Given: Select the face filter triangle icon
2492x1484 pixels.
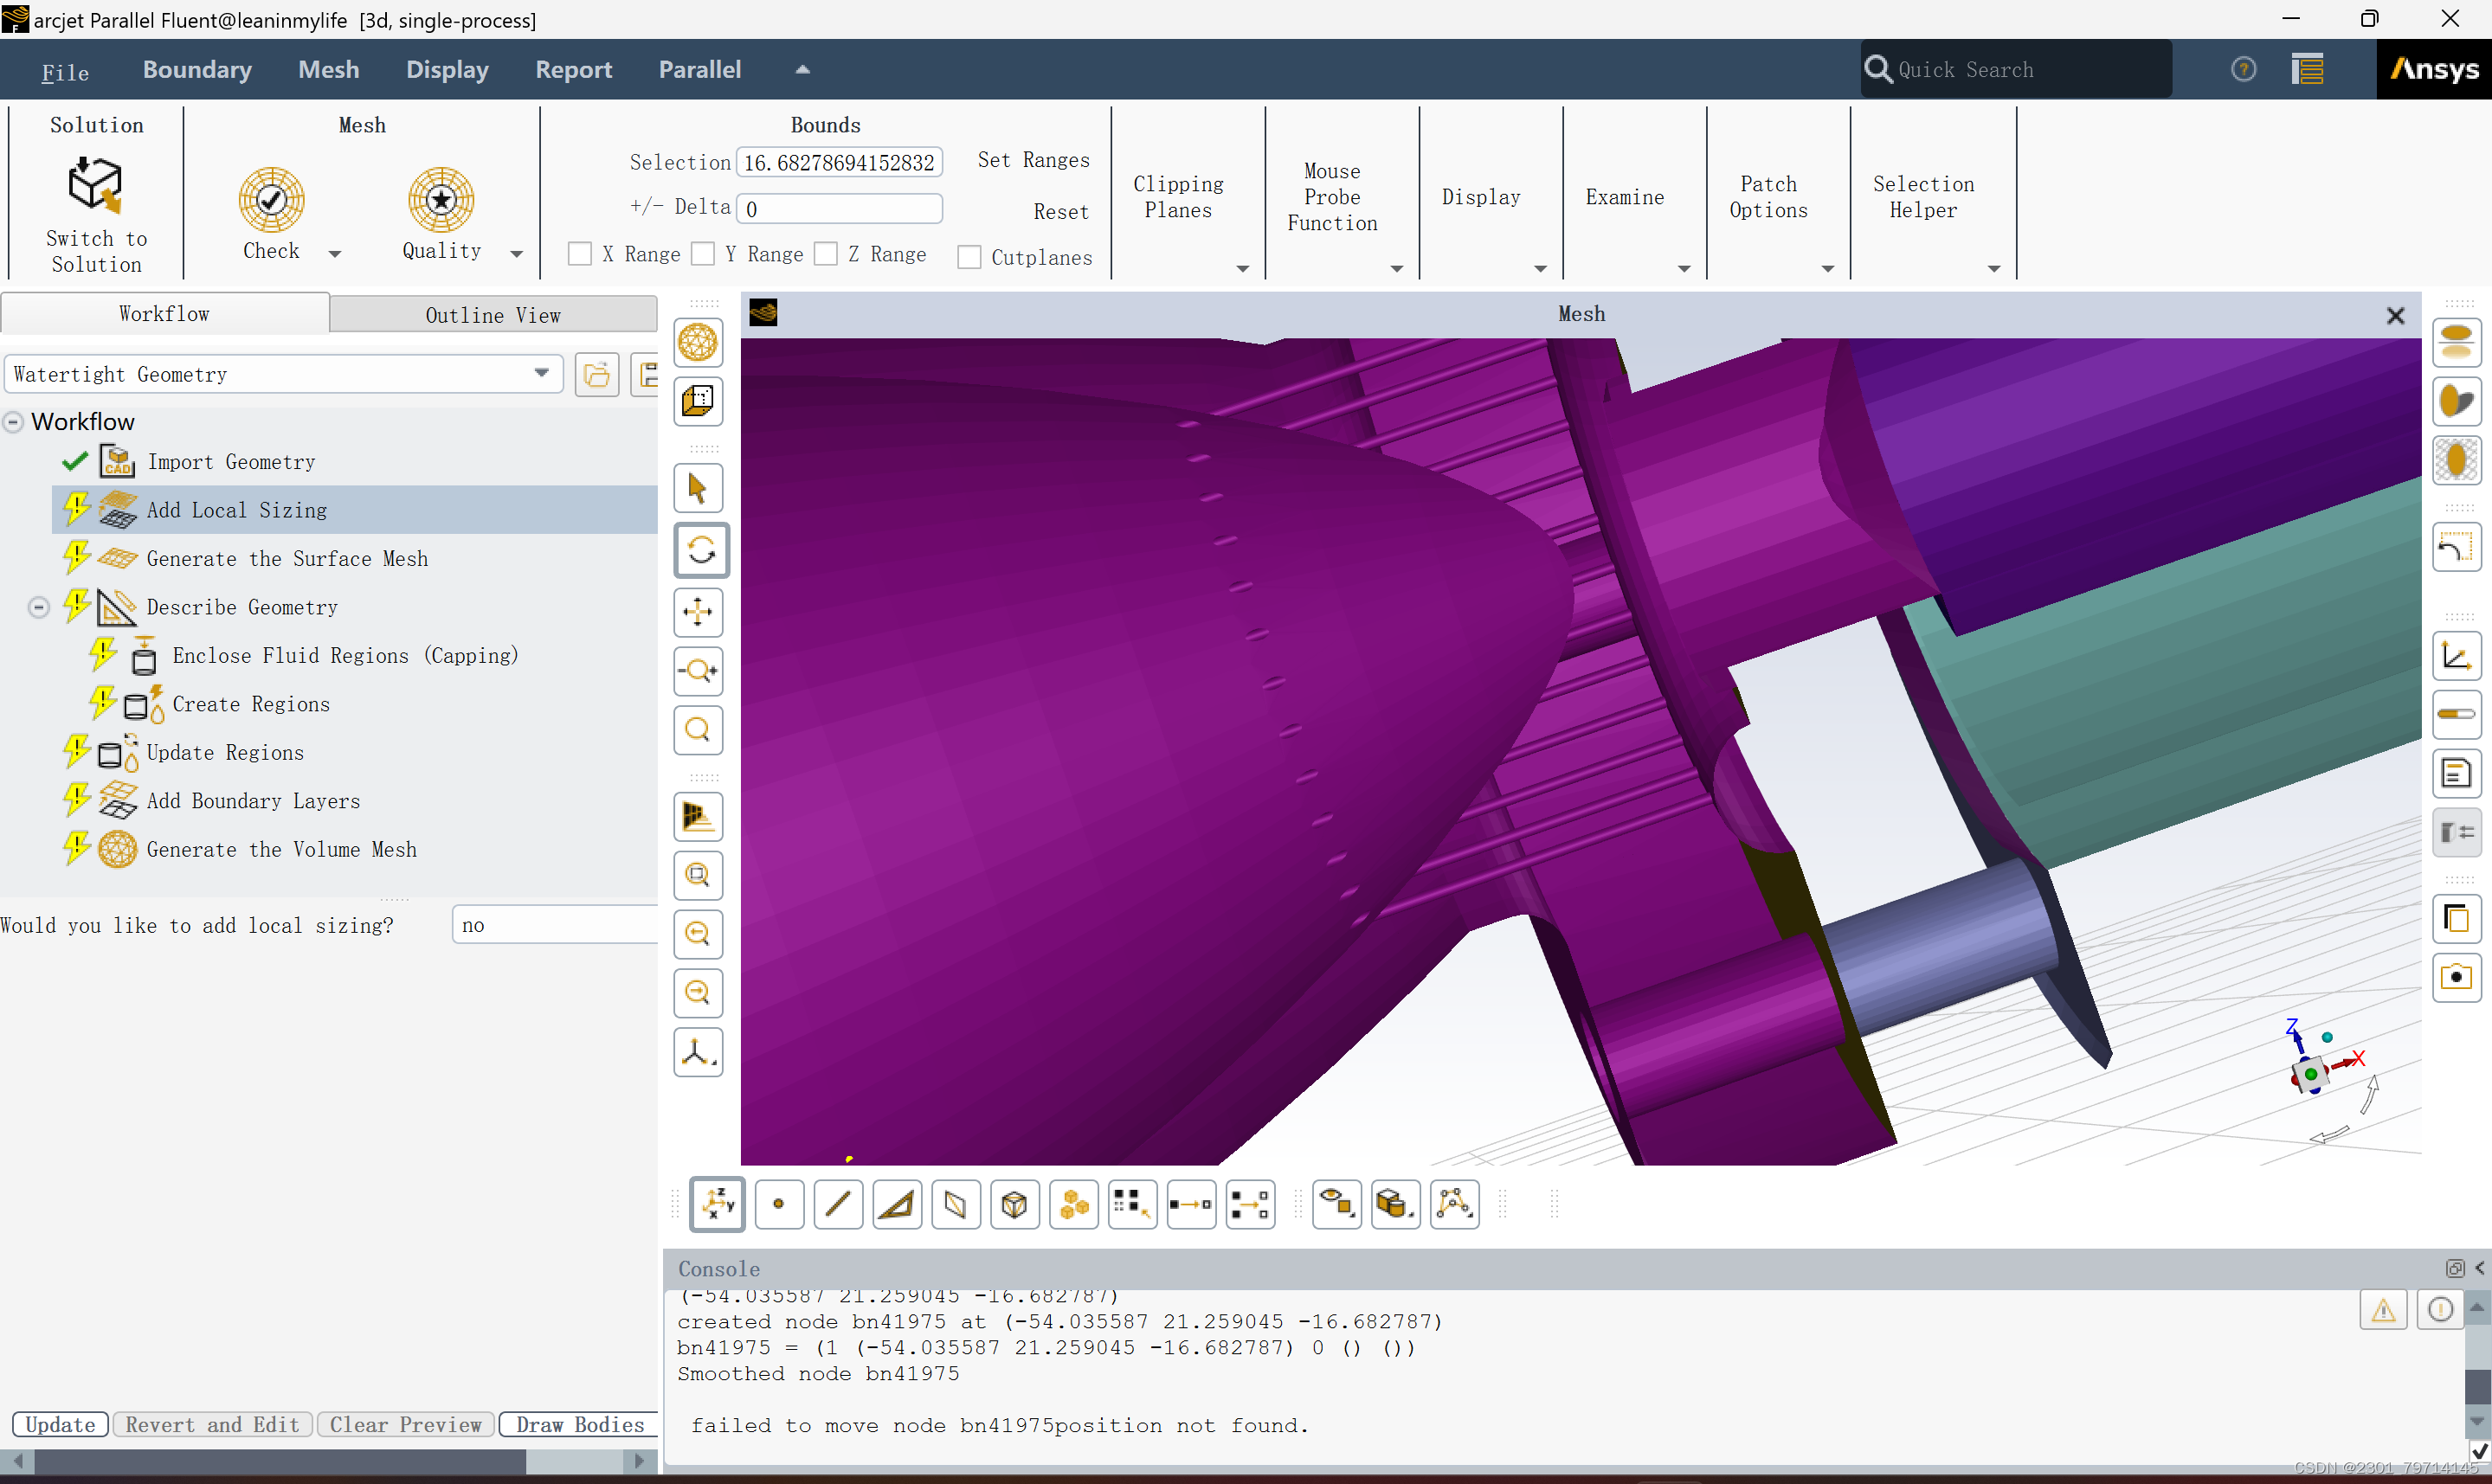Looking at the screenshot, I should coord(897,1204).
